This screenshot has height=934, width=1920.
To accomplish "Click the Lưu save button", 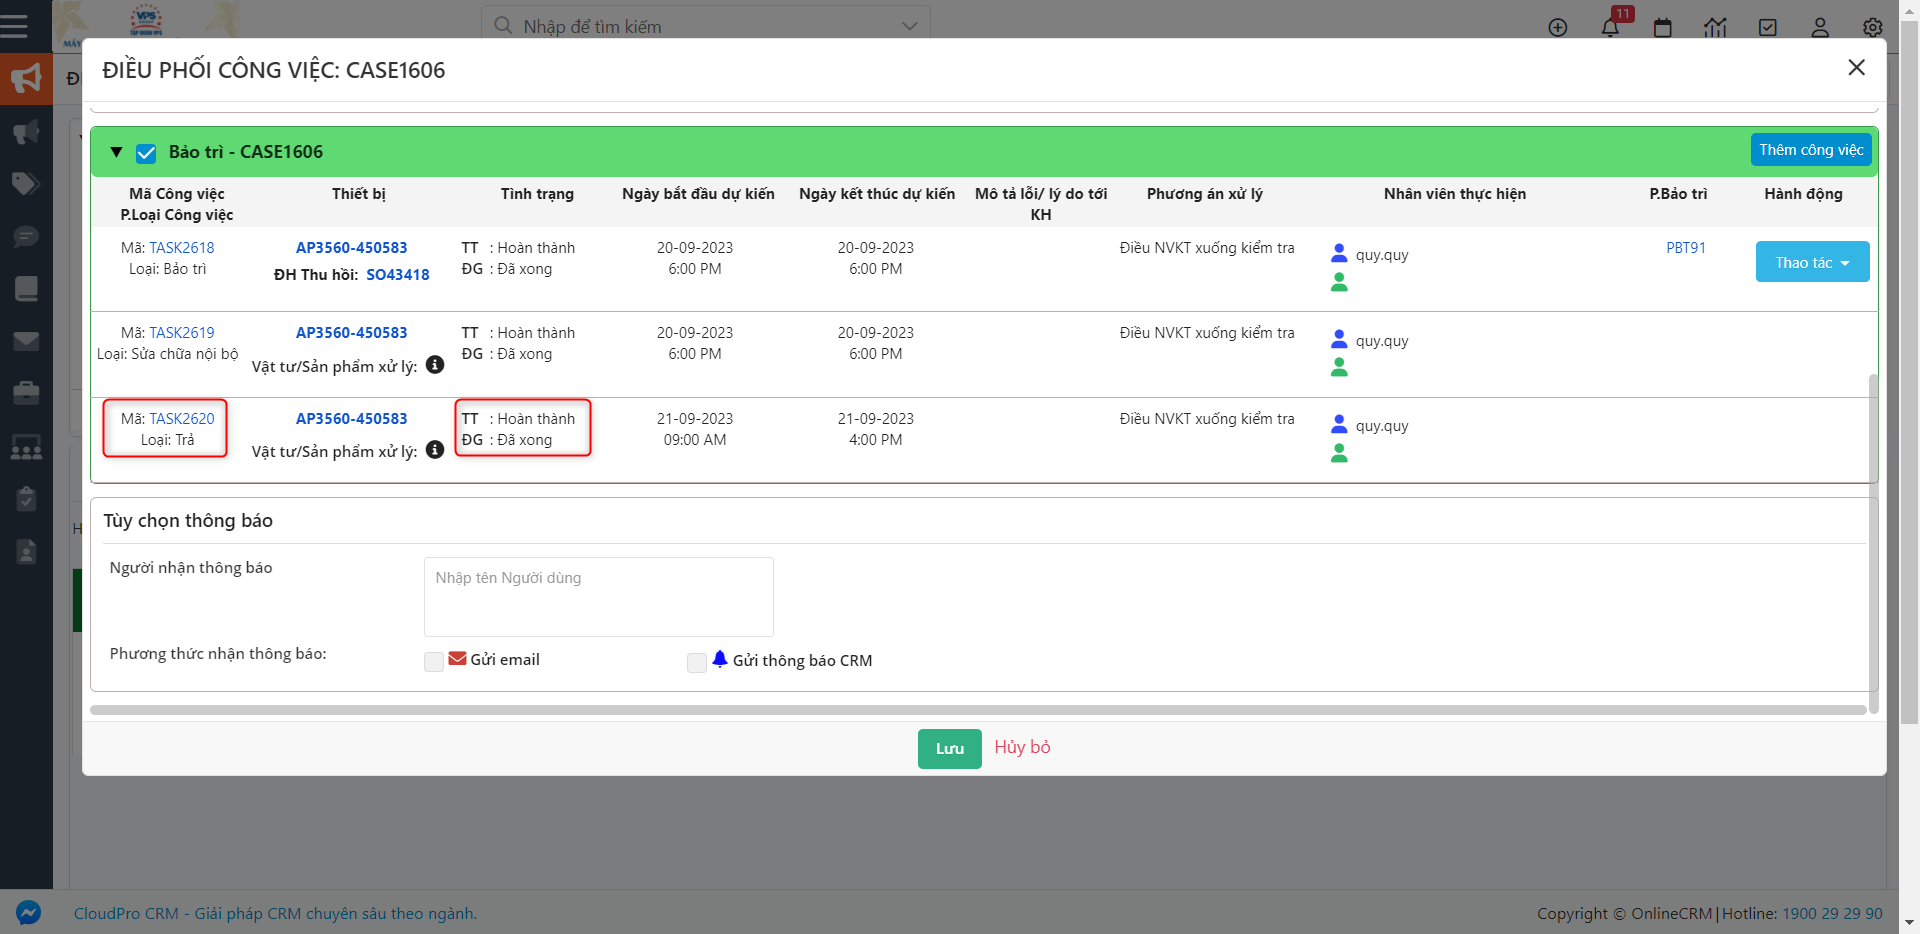I will point(949,748).
